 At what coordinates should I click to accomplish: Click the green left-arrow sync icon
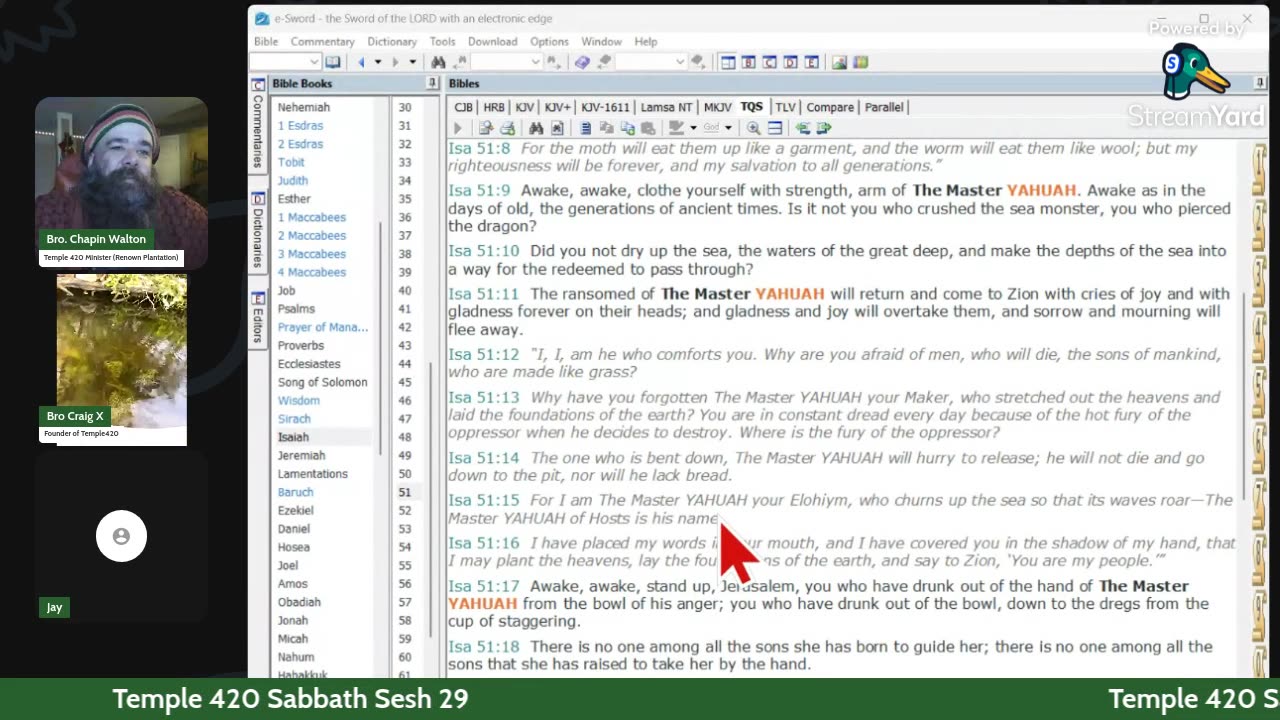coord(802,128)
